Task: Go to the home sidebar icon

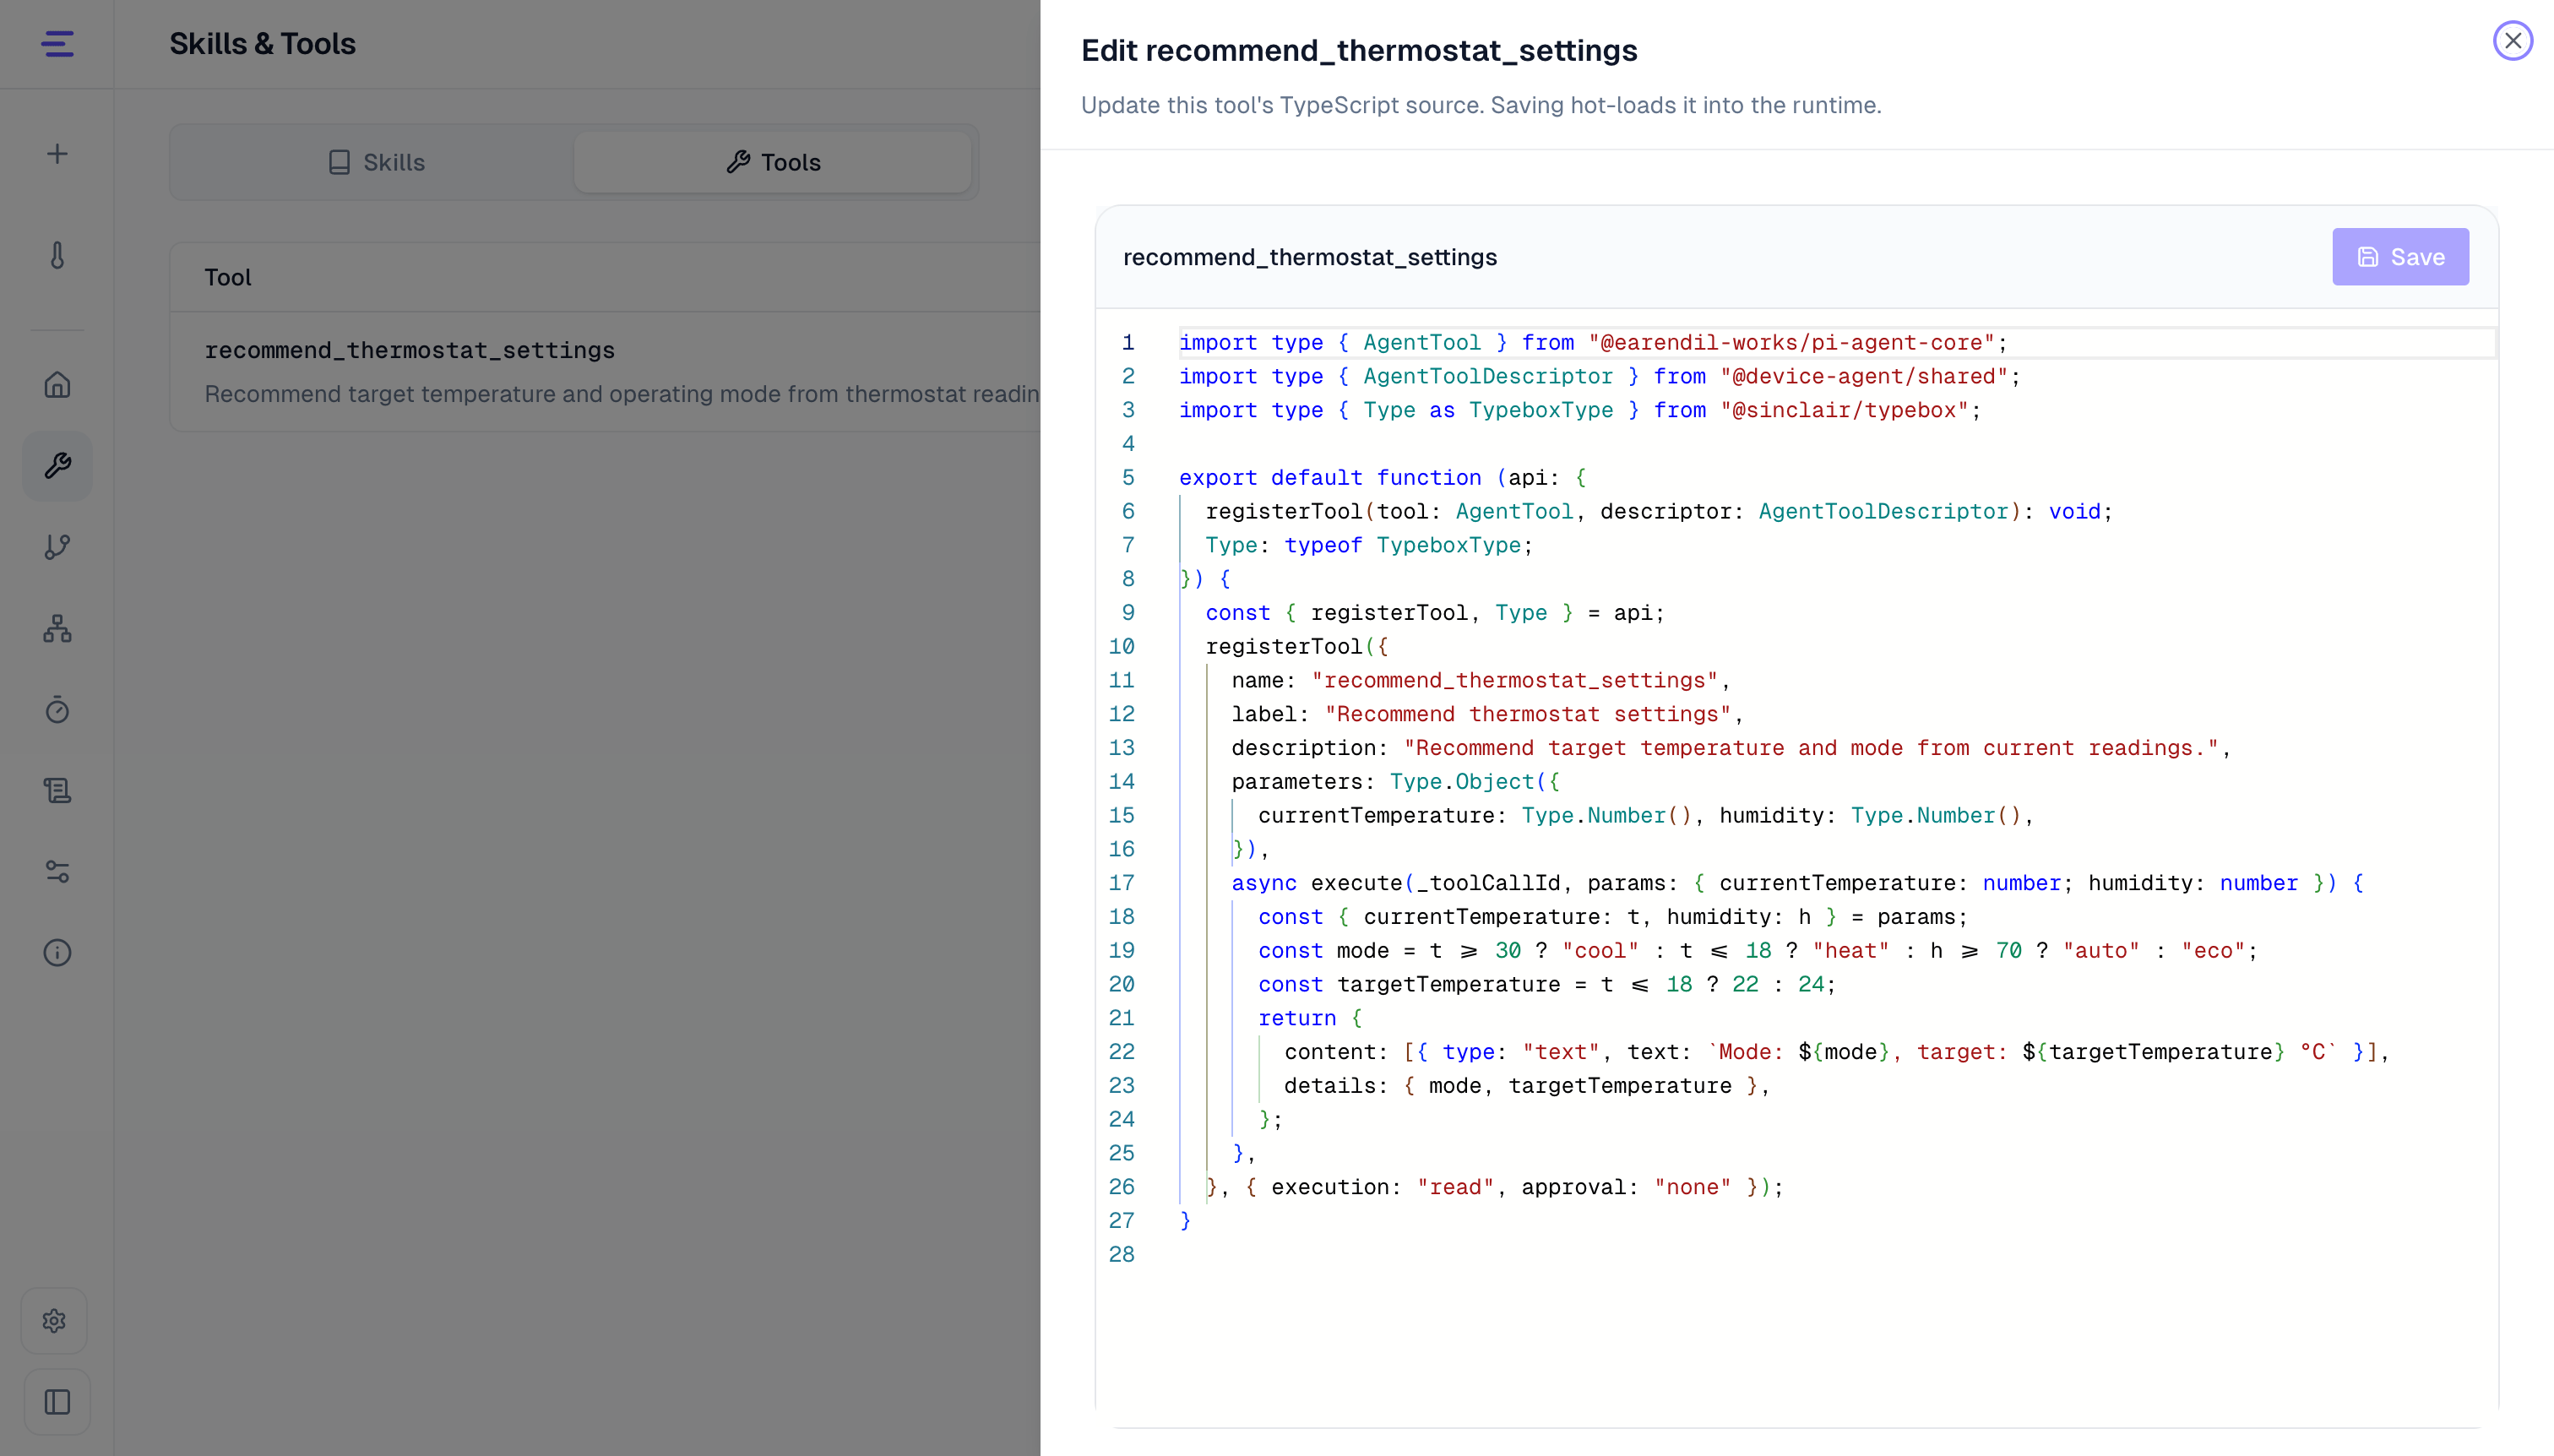Action: (57, 385)
